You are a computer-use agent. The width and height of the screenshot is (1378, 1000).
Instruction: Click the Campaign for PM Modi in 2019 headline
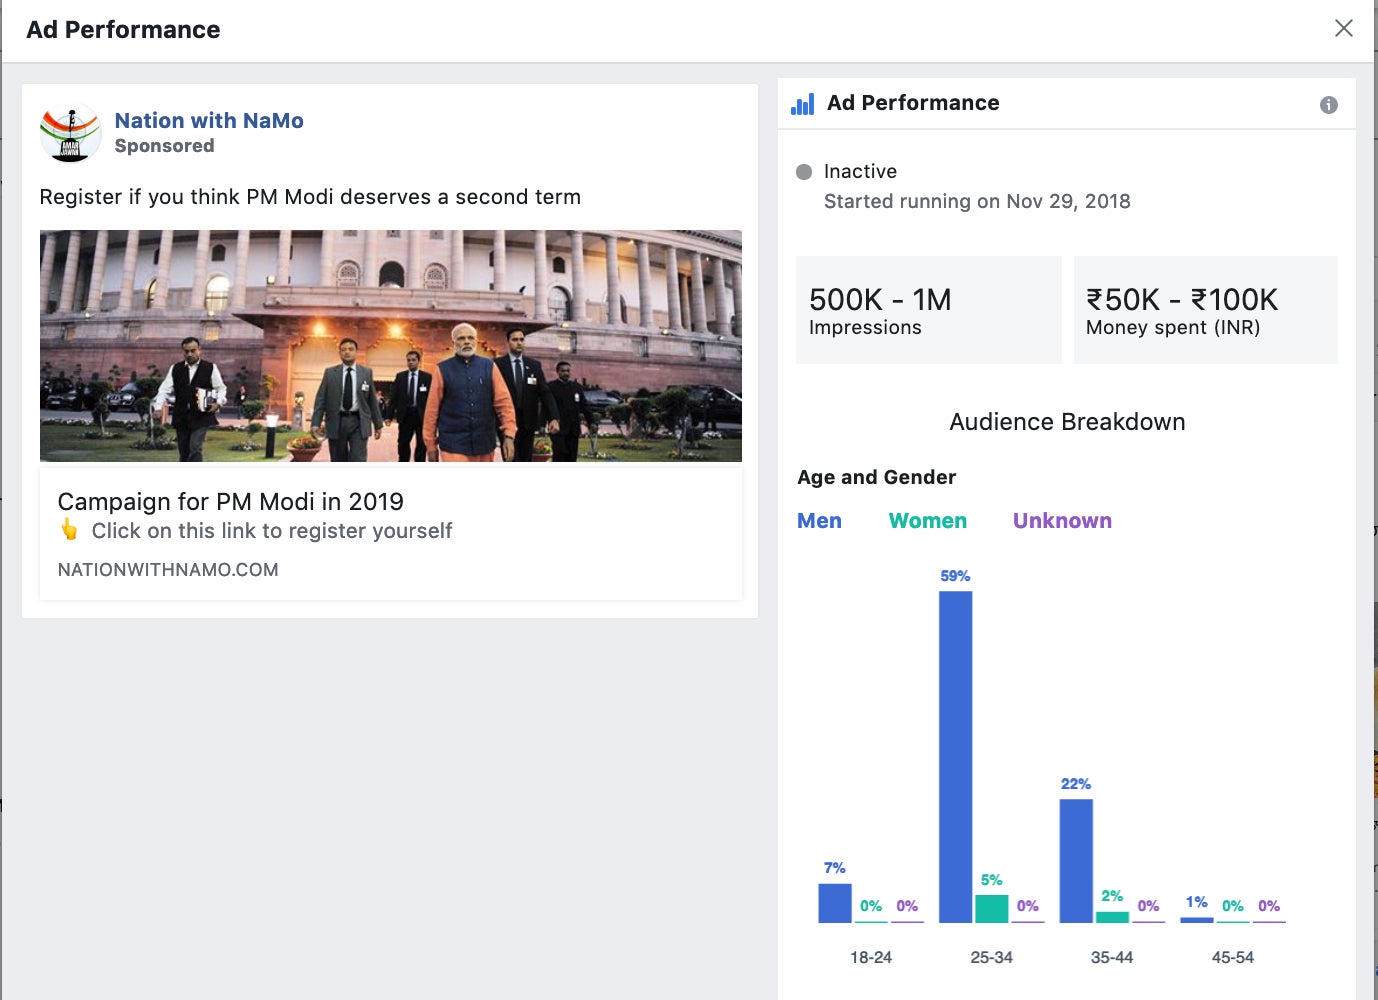[x=231, y=501]
